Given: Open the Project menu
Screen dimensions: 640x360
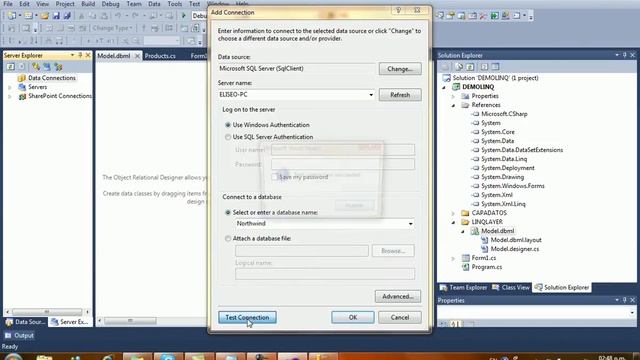Looking at the screenshot, I should (x=65, y=4).
